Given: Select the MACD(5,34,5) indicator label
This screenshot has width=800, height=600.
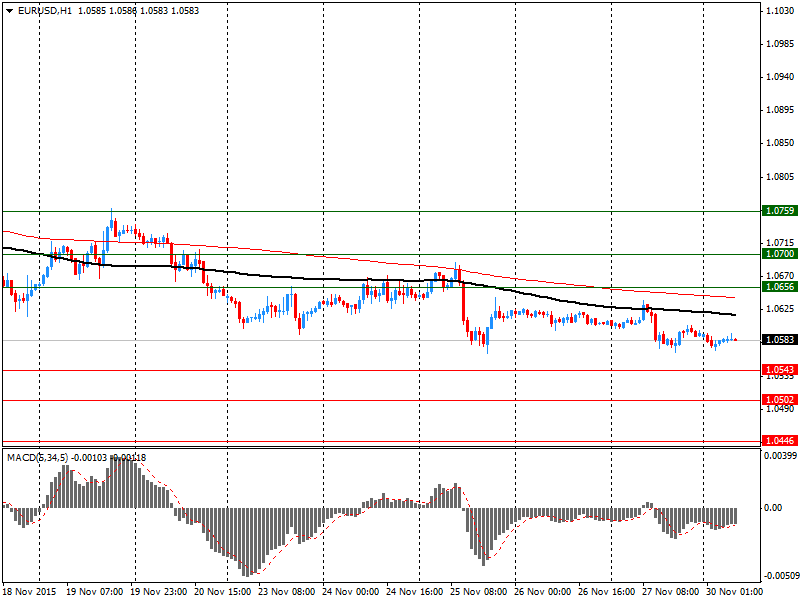Looking at the screenshot, I should pos(37,458).
